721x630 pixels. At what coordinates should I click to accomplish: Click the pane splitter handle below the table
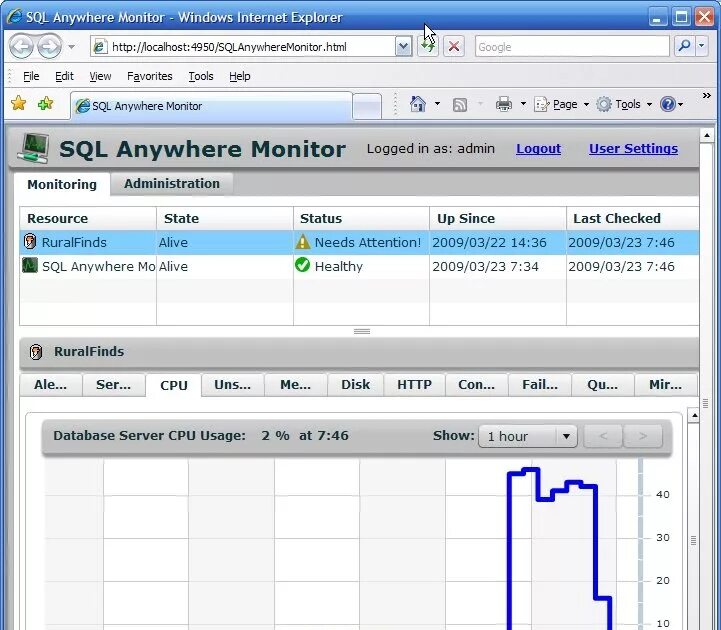(x=362, y=331)
